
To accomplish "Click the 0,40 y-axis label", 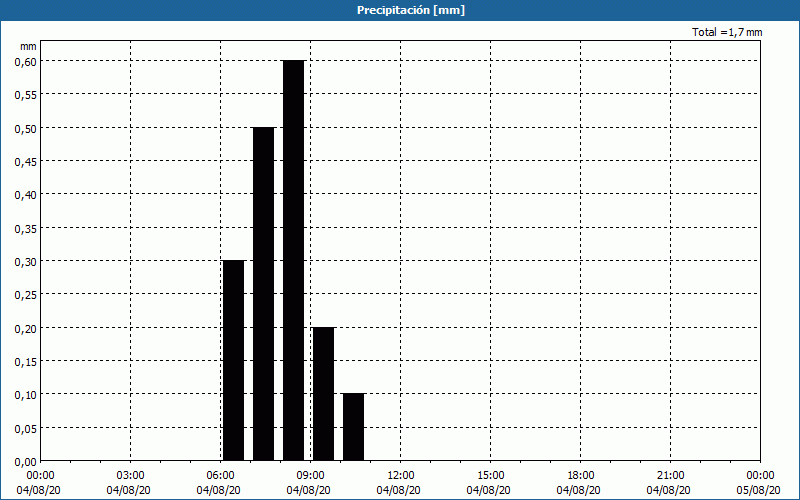I will (26, 194).
